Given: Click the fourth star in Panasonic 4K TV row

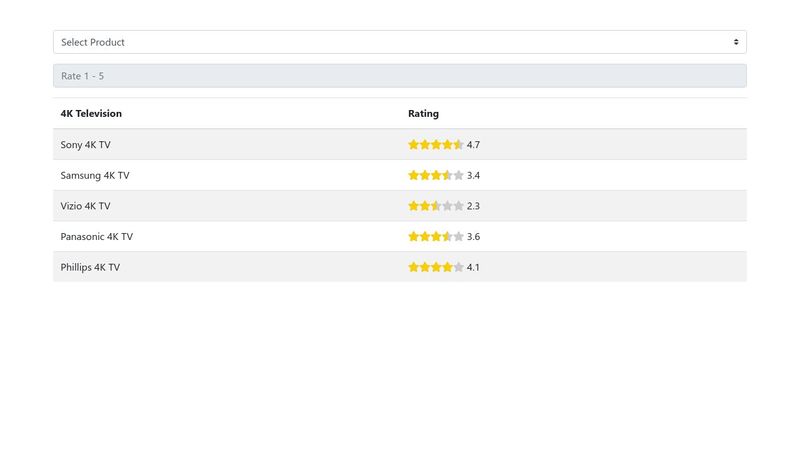Looking at the screenshot, I should coord(447,237).
